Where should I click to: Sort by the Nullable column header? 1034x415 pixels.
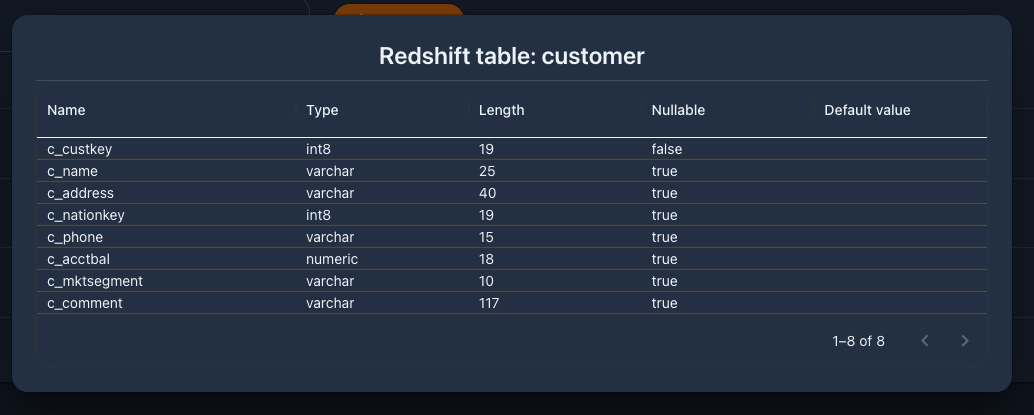pos(678,110)
